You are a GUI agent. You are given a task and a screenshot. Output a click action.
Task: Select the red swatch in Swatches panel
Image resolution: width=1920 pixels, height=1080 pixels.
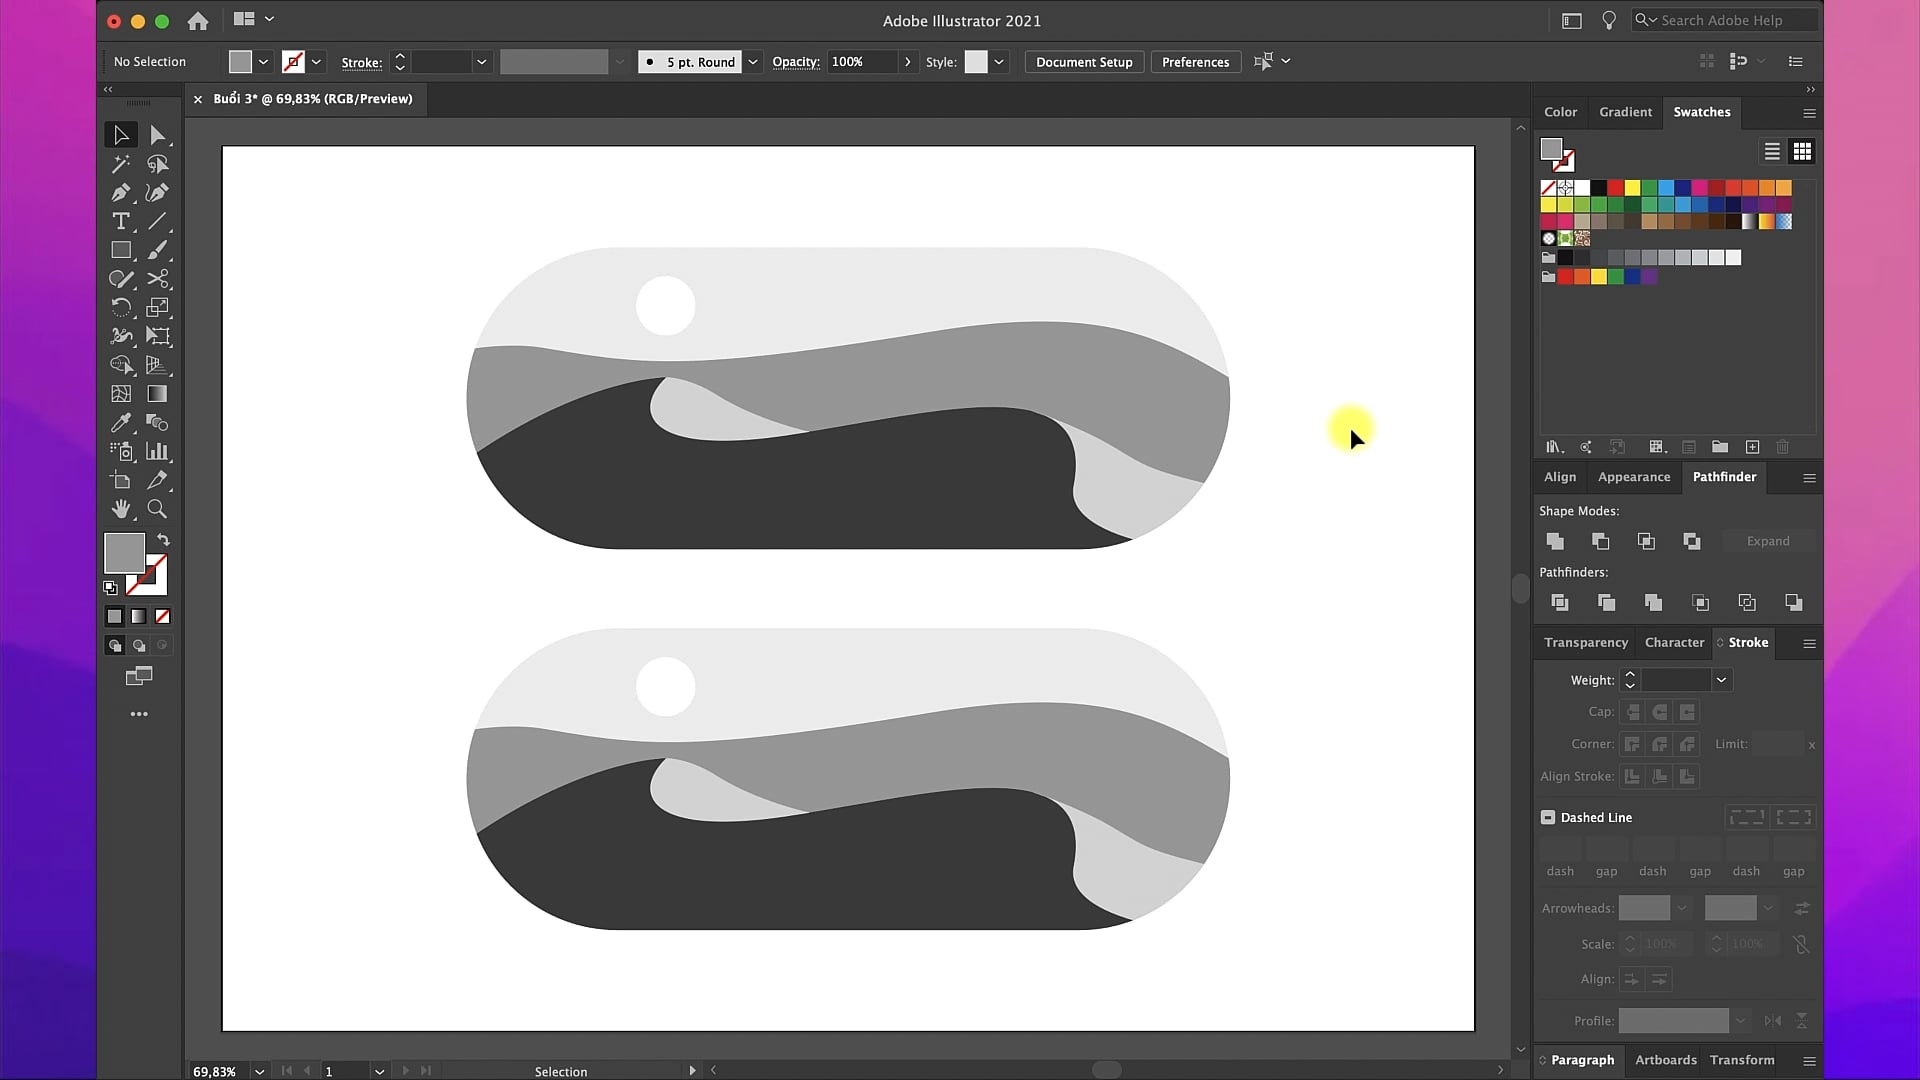[x=1615, y=187]
